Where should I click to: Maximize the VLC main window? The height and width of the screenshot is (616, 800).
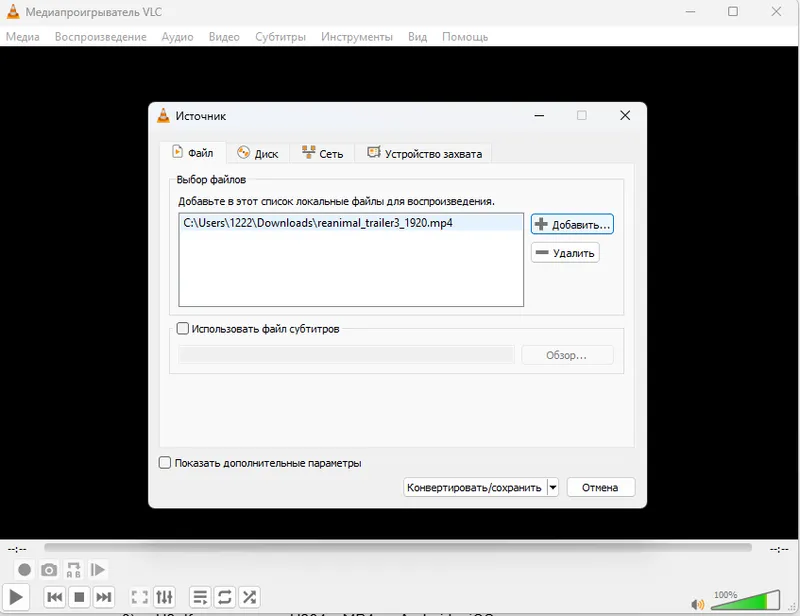click(x=733, y=11)
